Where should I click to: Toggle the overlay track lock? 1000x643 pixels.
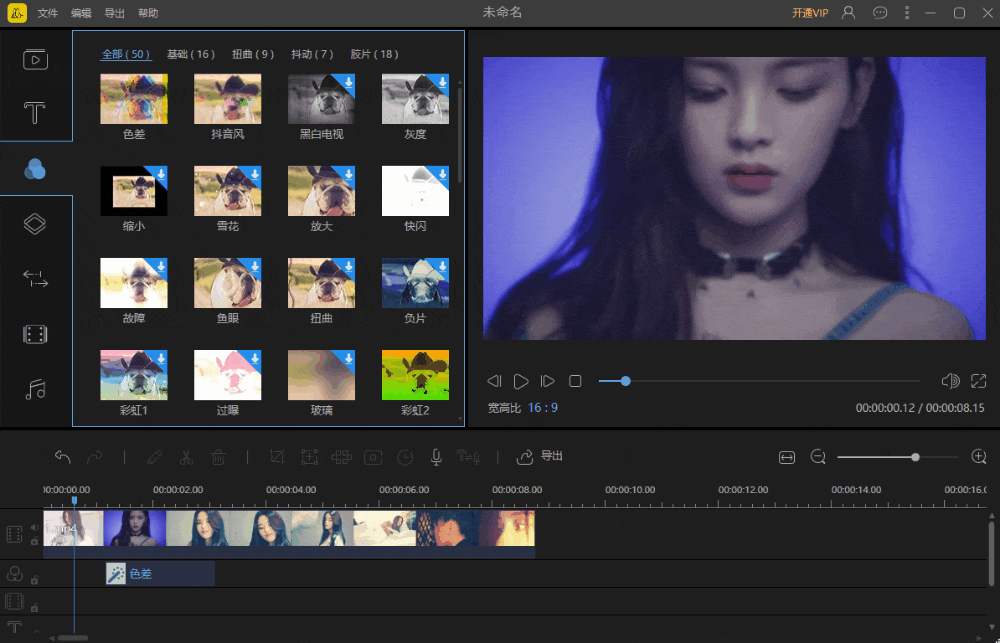tap(34, 607)
